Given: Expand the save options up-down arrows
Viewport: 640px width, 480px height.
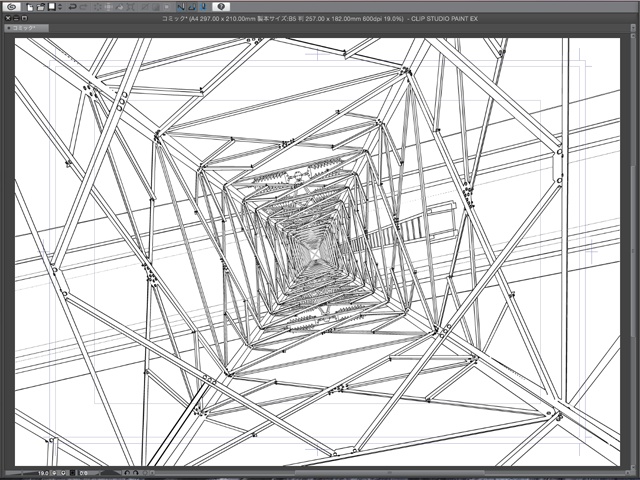Looking at the screenshot, I should coord(60,7).
